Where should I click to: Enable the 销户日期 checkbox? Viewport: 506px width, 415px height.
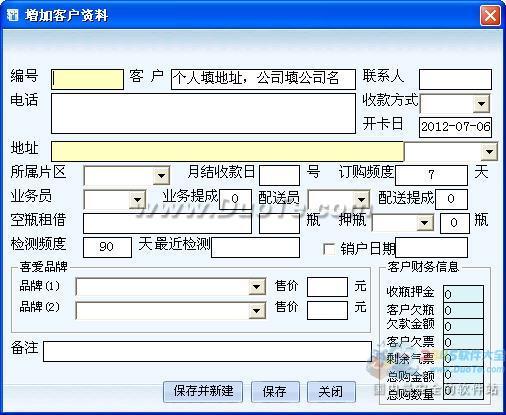(x=329, y=249)
